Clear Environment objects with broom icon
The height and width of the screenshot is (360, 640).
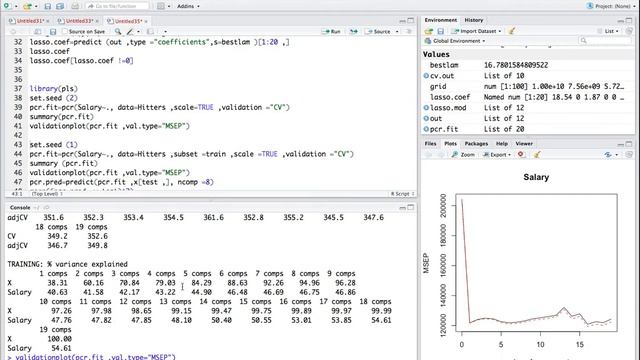(511, 31)
